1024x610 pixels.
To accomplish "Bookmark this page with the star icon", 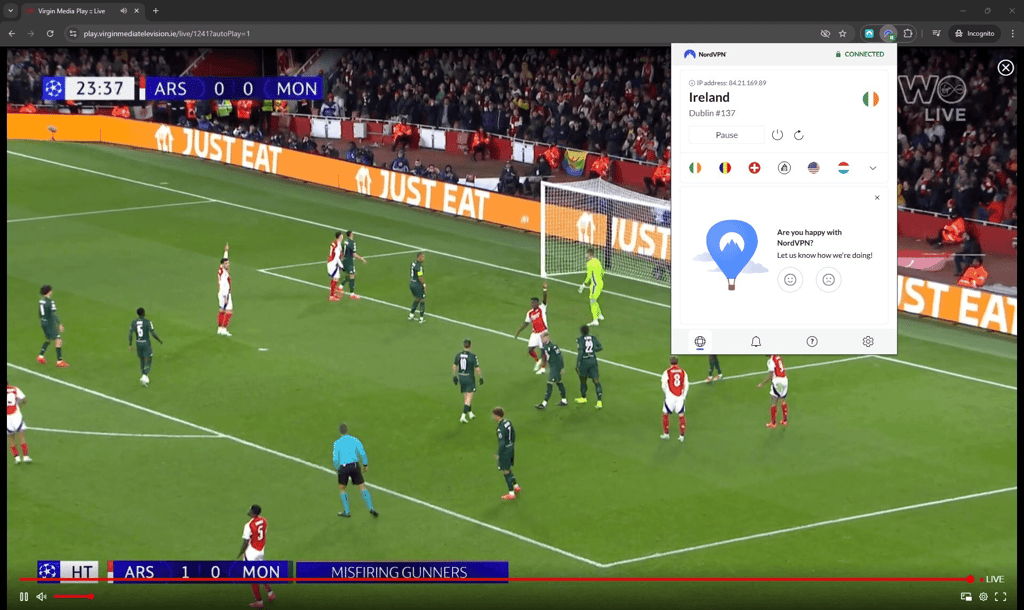I will point(842,33).
